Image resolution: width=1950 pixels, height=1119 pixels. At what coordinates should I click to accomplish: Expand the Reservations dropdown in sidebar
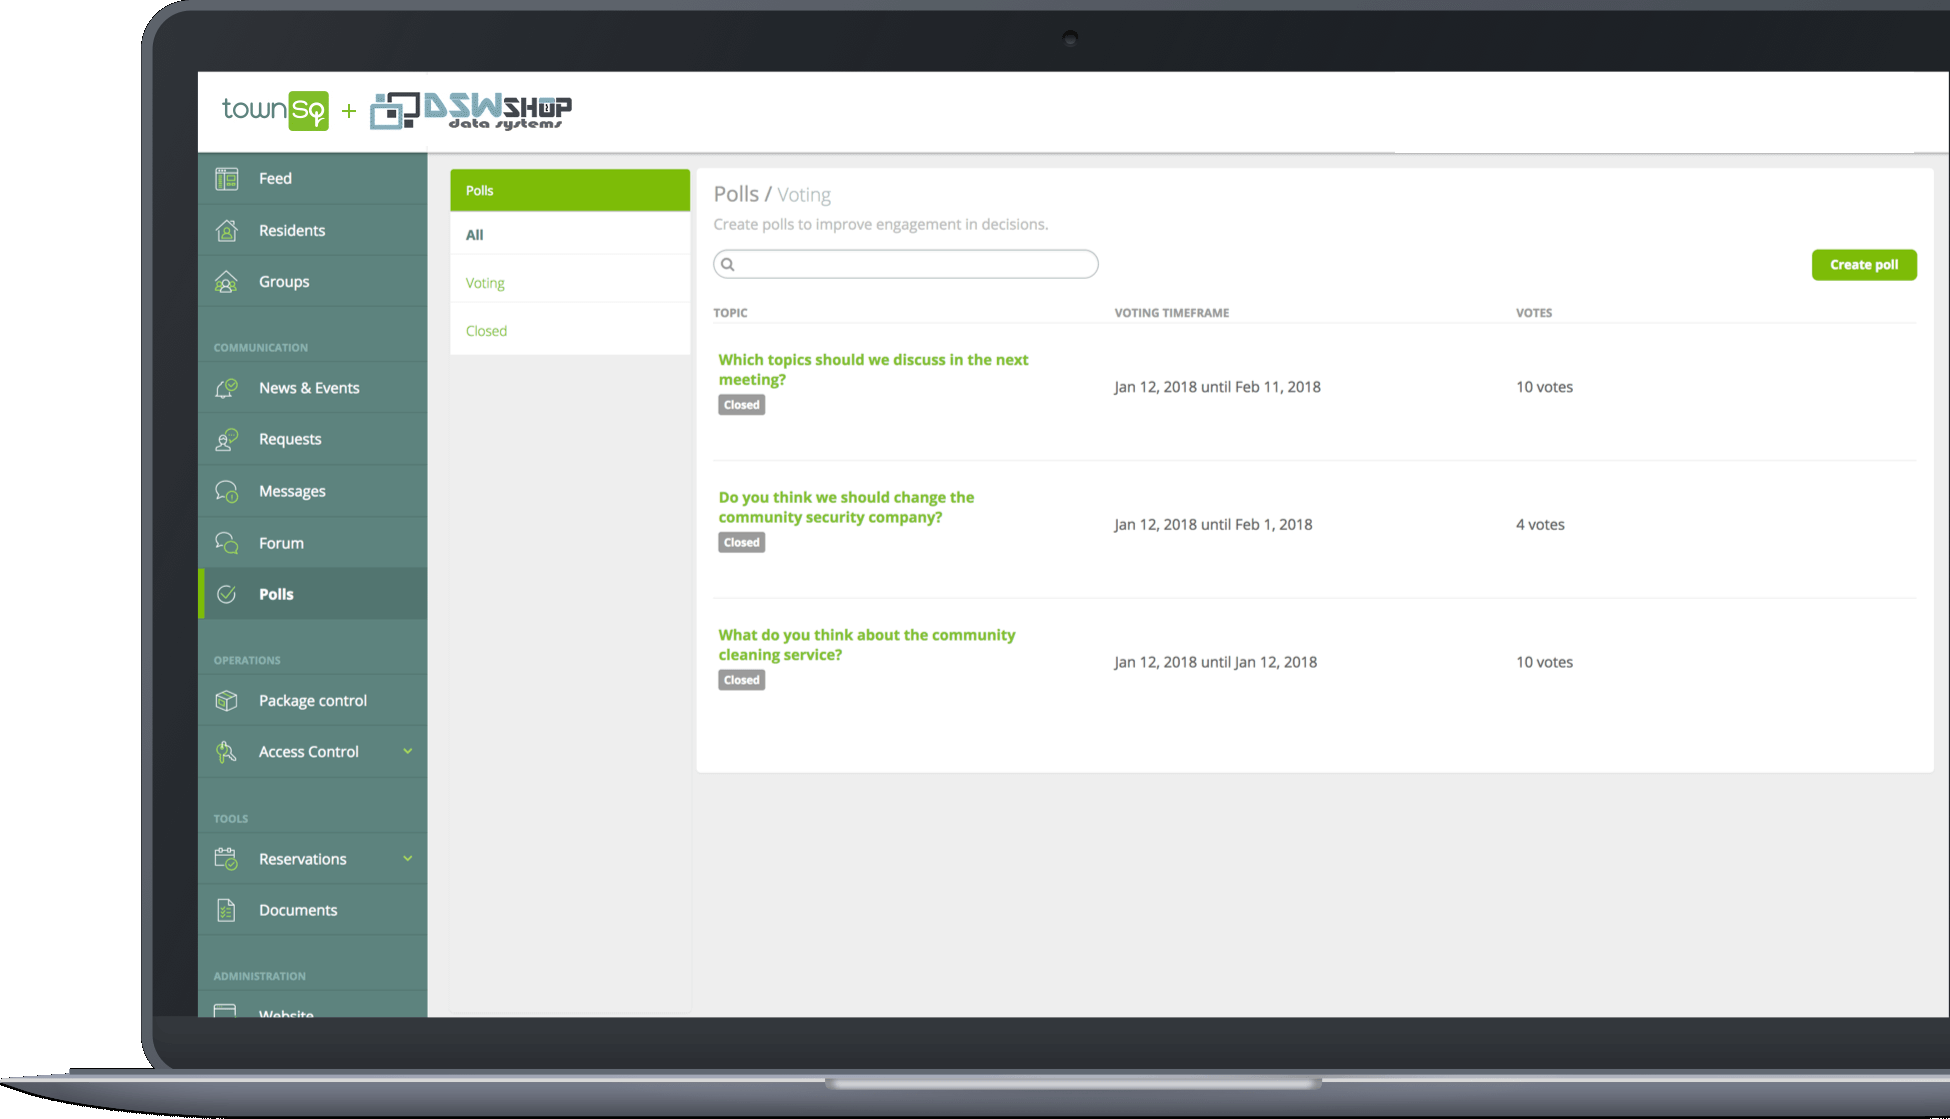[410, 858]
